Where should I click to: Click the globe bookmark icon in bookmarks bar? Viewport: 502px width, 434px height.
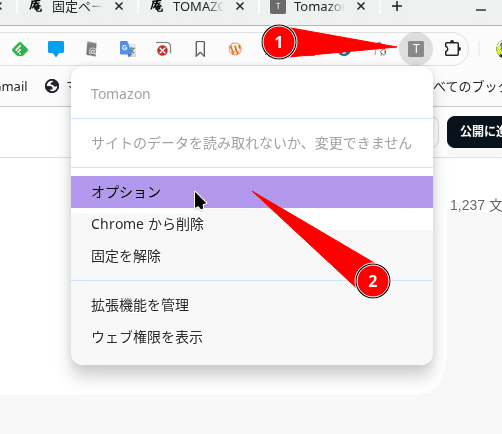click(52, 86)
